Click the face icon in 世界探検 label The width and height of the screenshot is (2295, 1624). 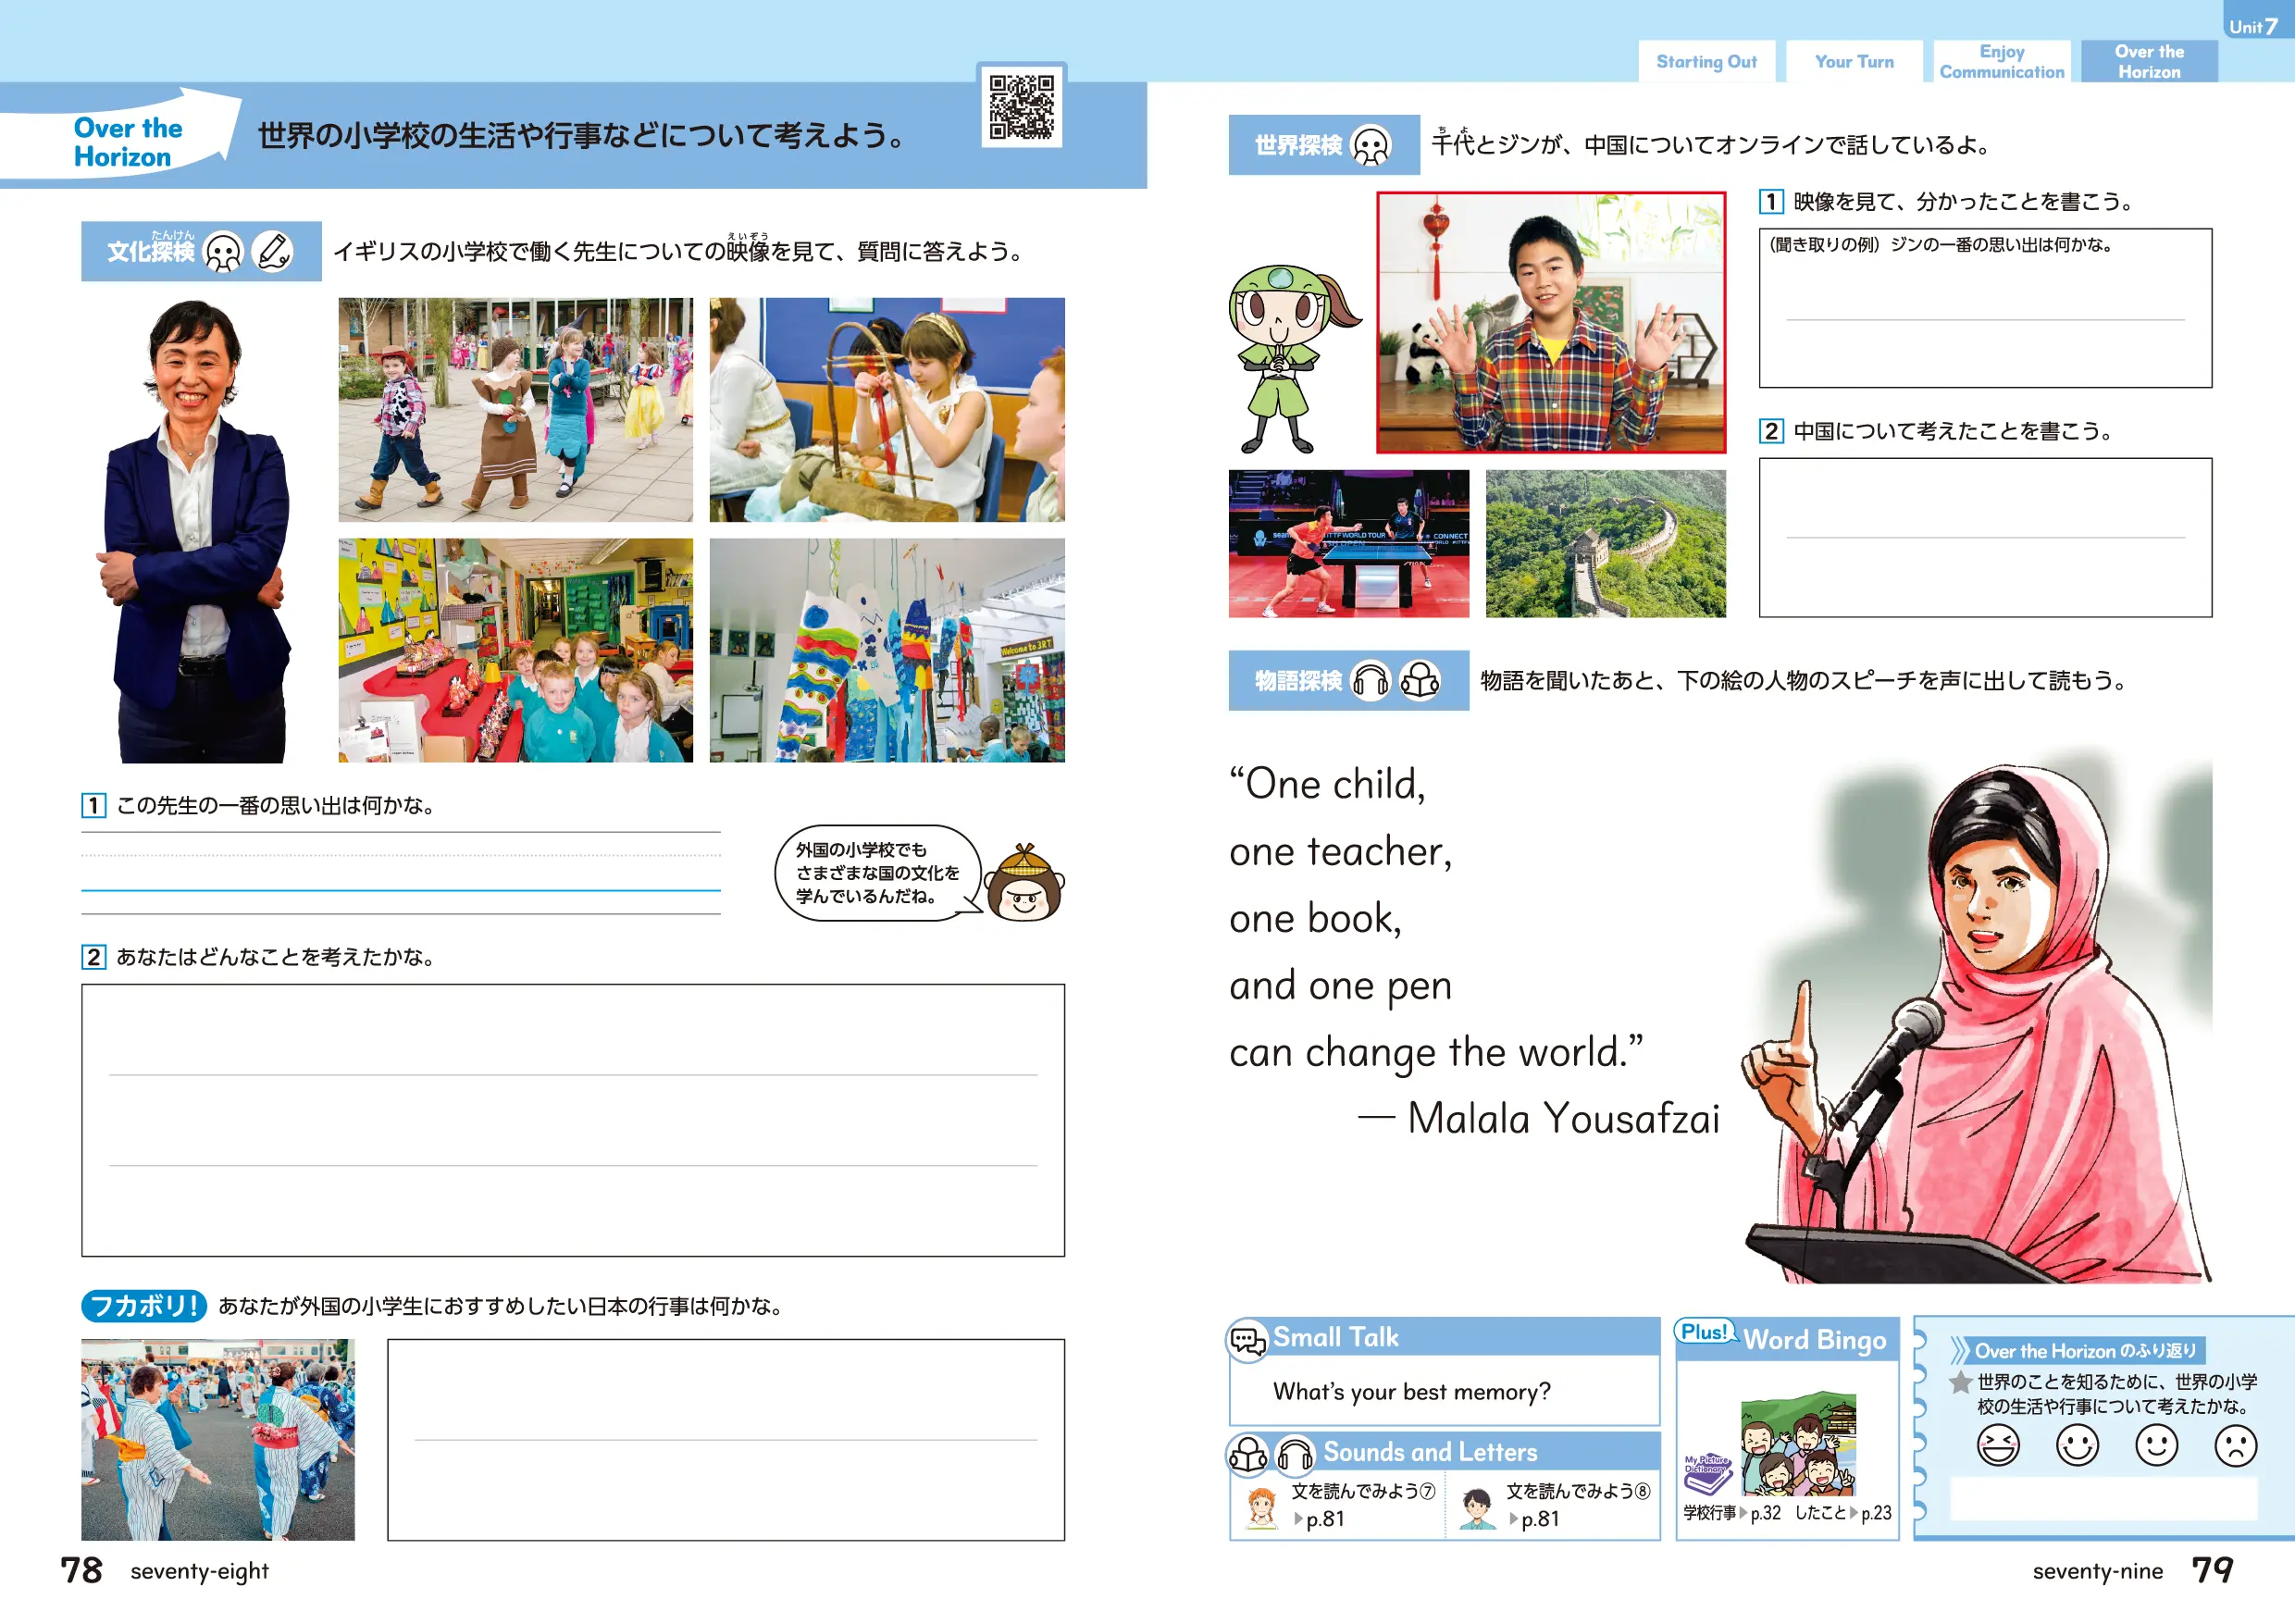click(1370, 146)
